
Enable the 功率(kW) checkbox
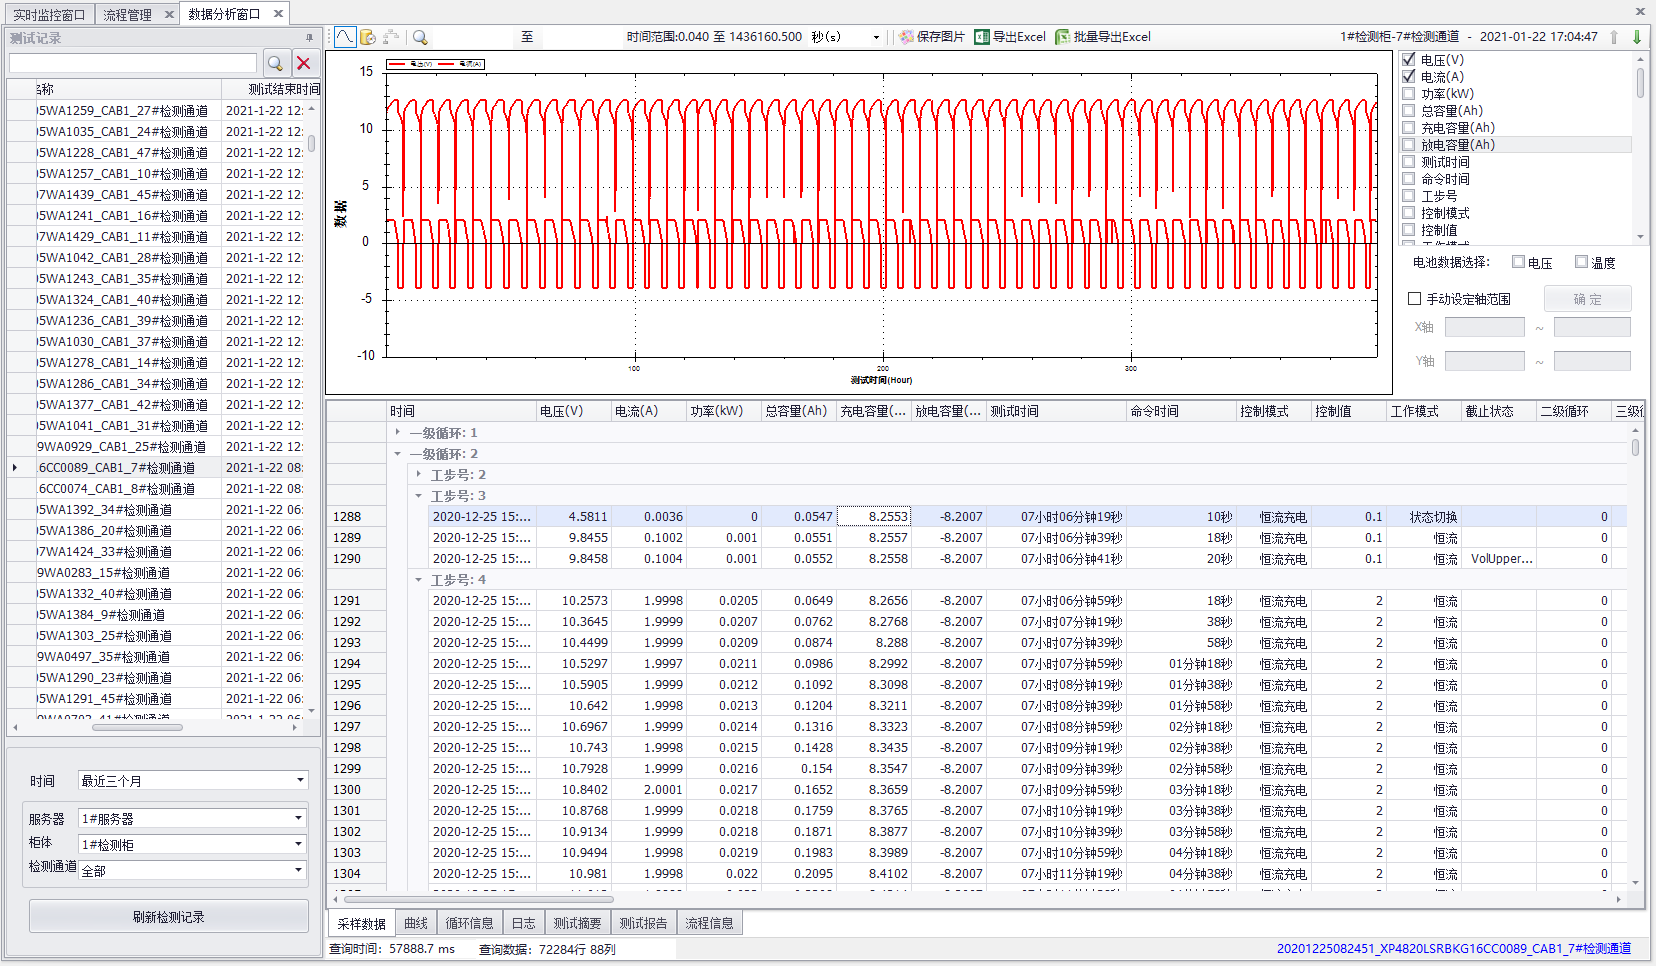pos(1409,93)
